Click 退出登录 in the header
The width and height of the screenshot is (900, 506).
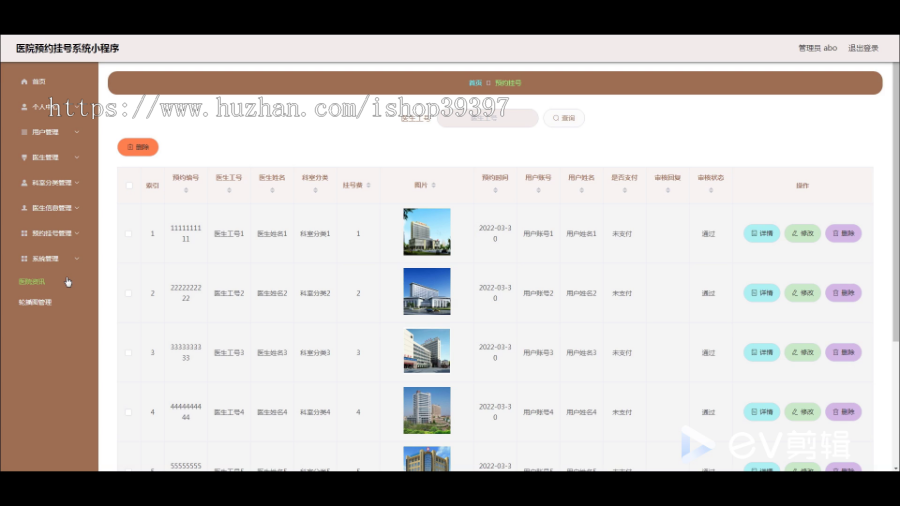863,48
